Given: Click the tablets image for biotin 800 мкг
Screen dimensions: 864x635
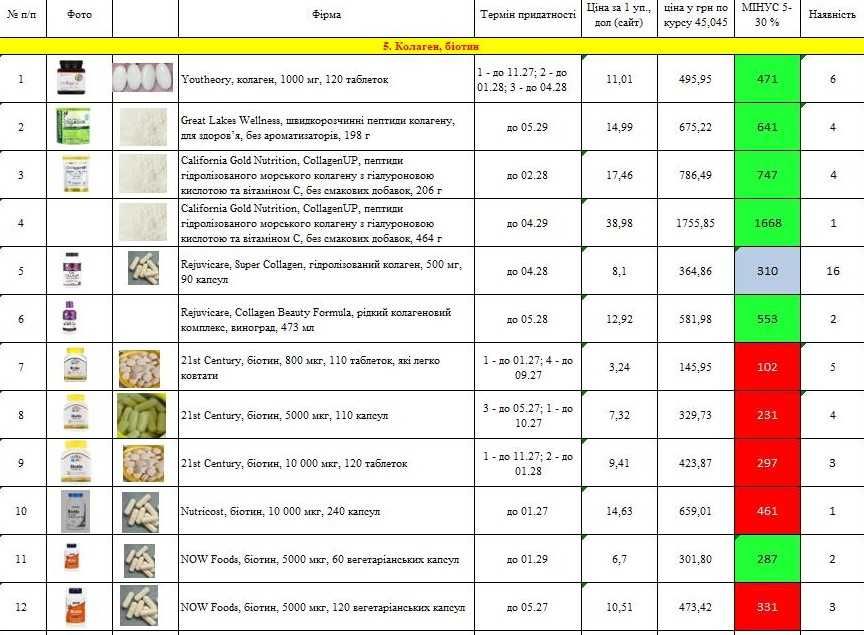Looking at the screenshot, I should point(139,369).
